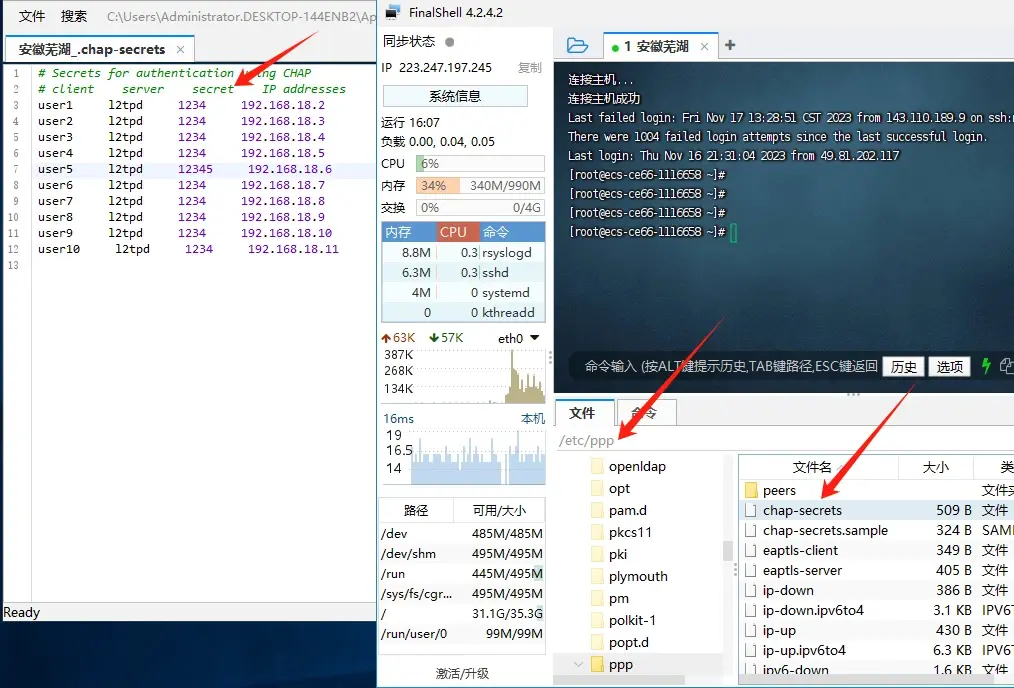This screenshot has width=1014, height=688.
Task: Click the 路径 disk column header
Action: [x=416, y=510]
